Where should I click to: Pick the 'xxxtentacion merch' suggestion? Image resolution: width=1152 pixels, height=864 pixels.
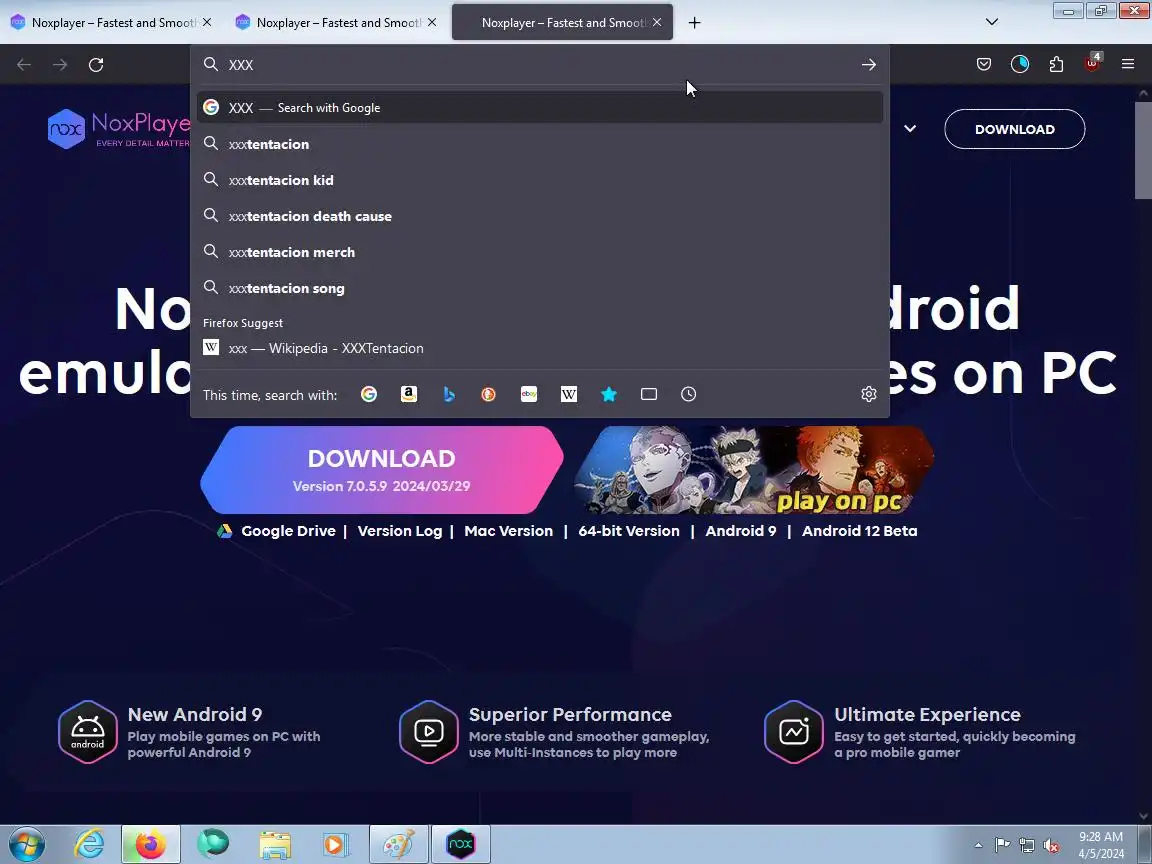pyautogui.click(x=540, y=252)
